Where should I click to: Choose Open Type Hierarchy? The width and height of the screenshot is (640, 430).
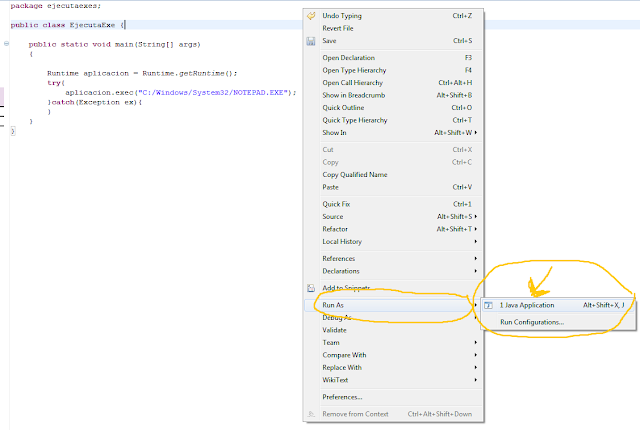click(x=393, y=70)
